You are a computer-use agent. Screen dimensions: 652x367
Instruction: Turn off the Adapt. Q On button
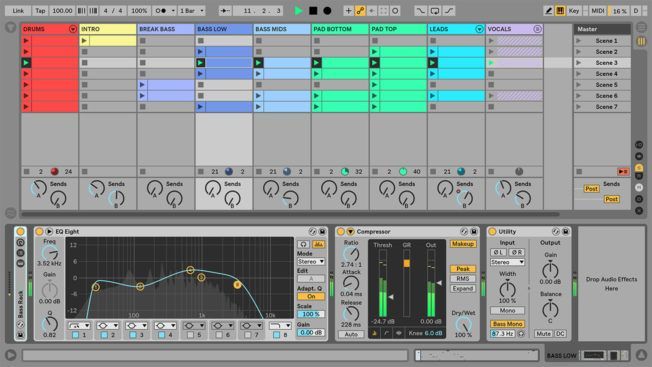(x=311, y=296)
